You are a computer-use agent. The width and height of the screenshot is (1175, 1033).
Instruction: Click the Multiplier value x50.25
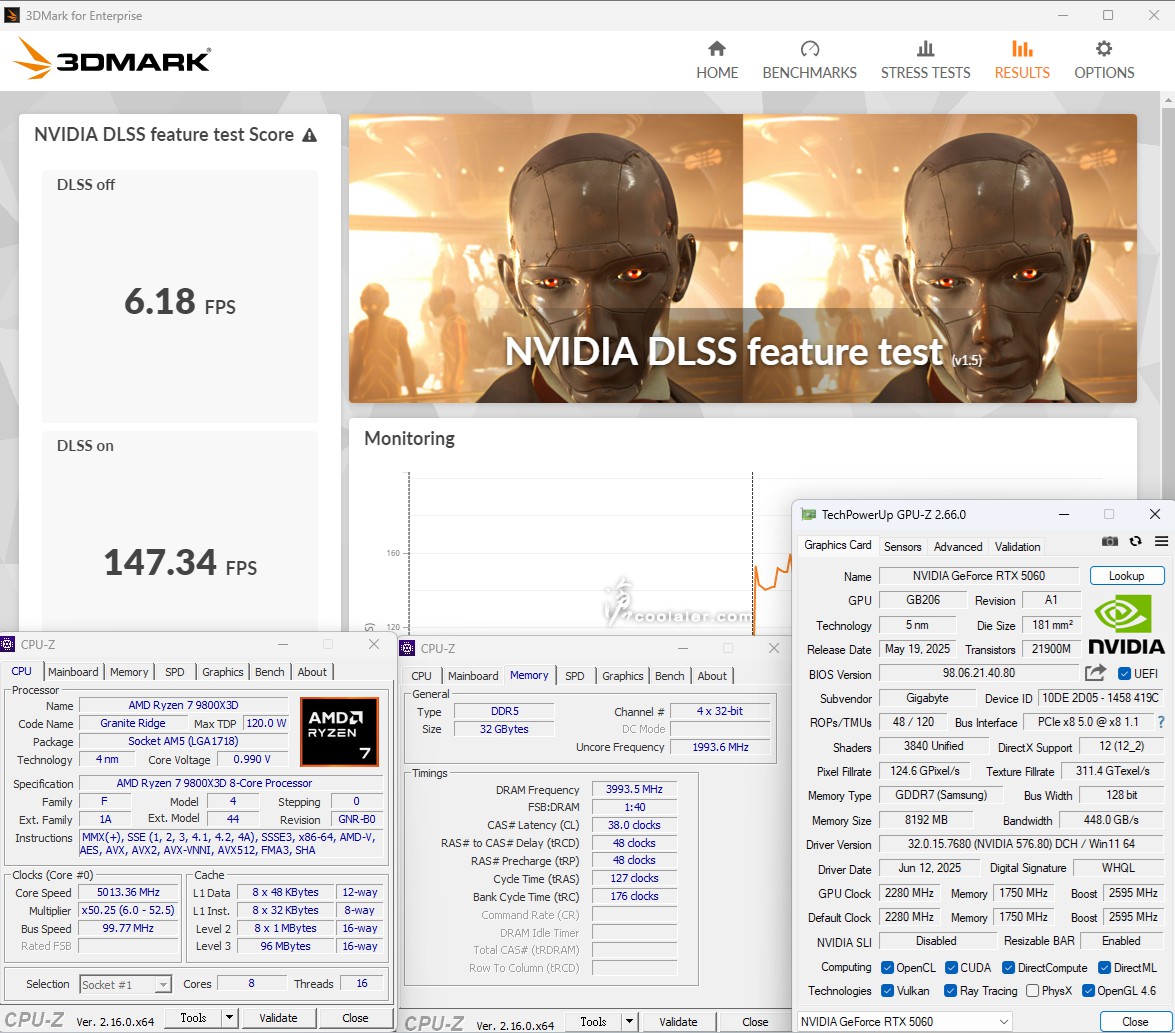(128, 910)
